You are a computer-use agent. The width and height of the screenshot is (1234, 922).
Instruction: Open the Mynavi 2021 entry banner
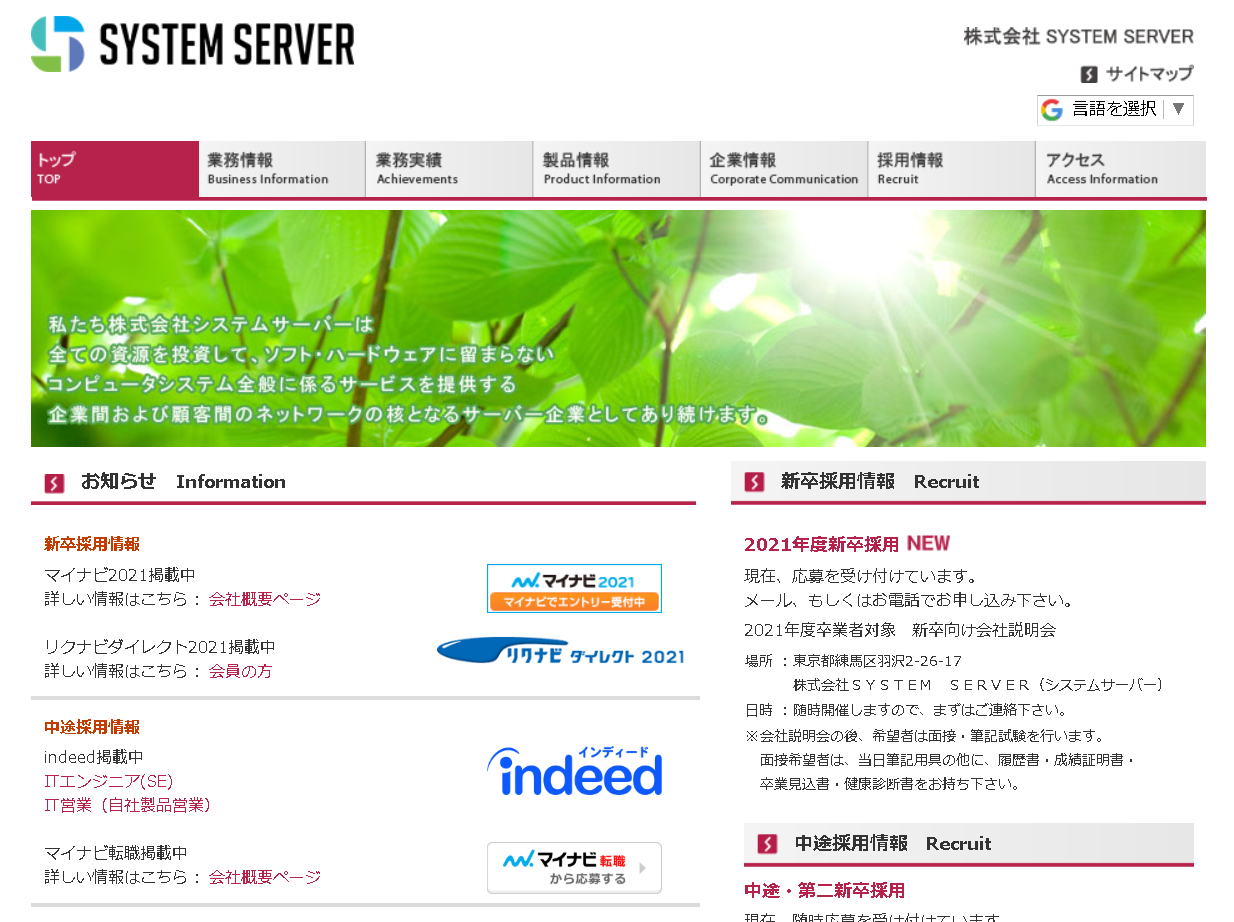point(574,588)
